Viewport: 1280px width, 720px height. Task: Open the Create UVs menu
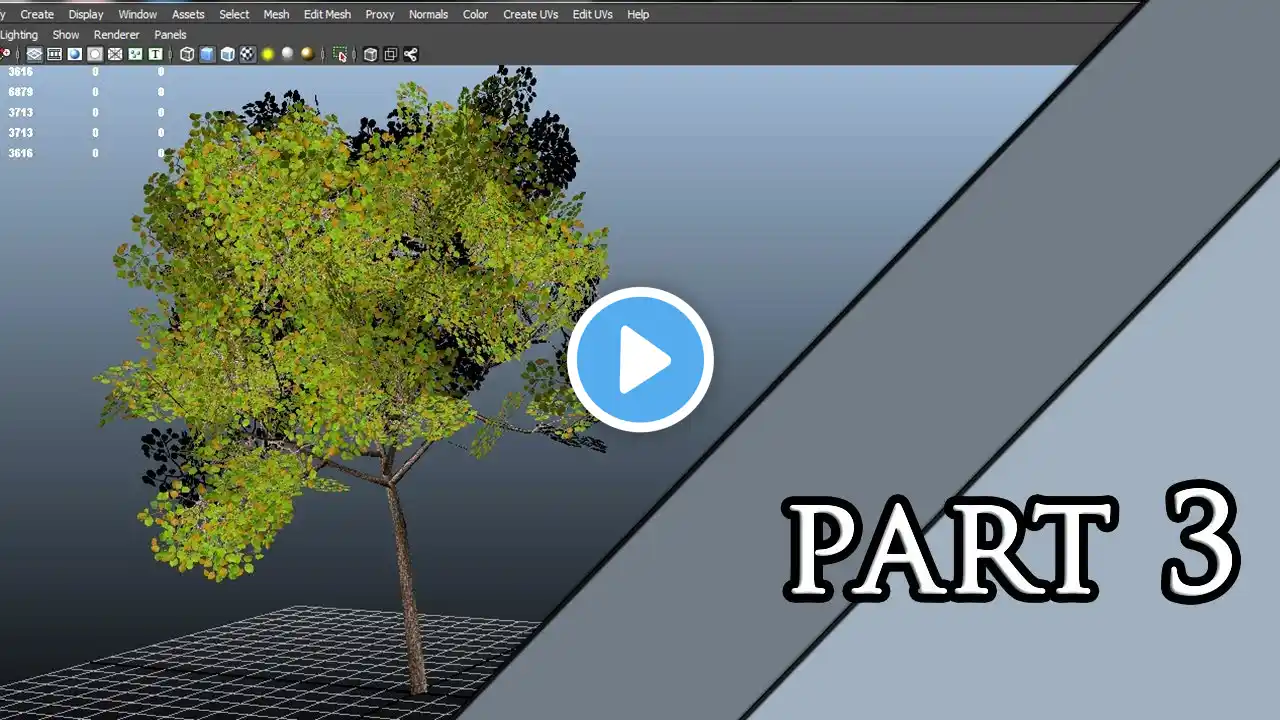coord(530,14)
